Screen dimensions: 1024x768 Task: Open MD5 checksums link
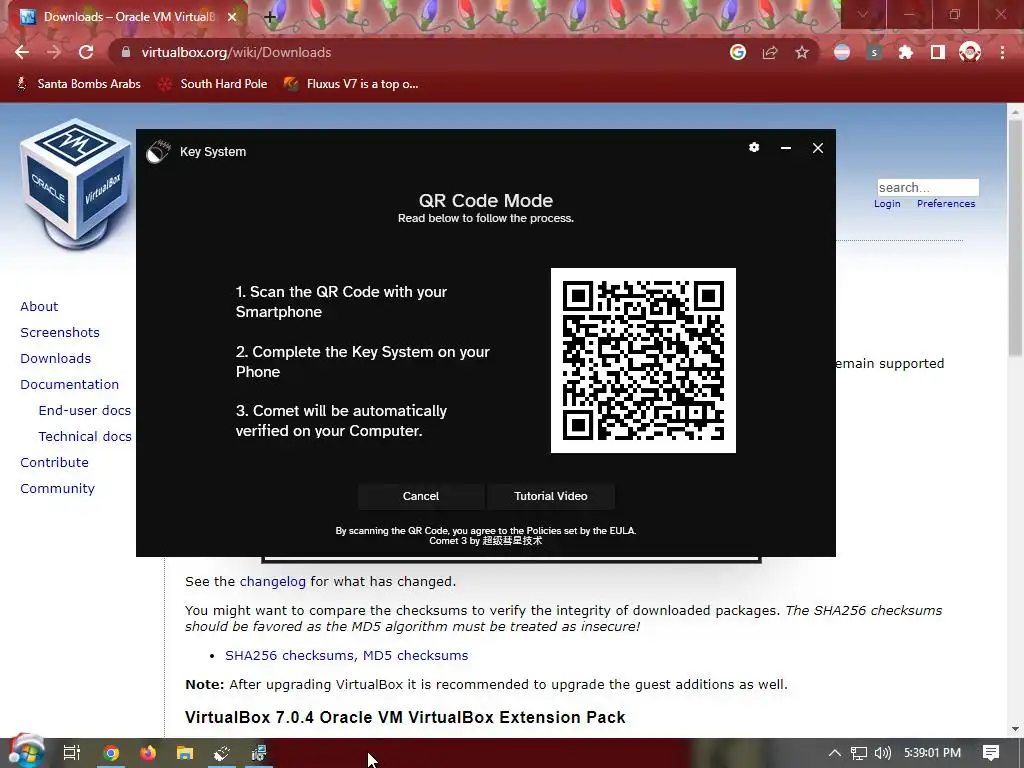pyautogui.click(x=415, y=656)
